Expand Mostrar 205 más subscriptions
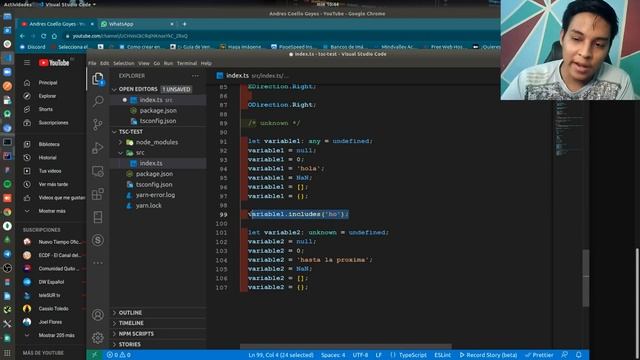Image resolution: width=640 pixels, height=360 pixels. coord(56,335)
